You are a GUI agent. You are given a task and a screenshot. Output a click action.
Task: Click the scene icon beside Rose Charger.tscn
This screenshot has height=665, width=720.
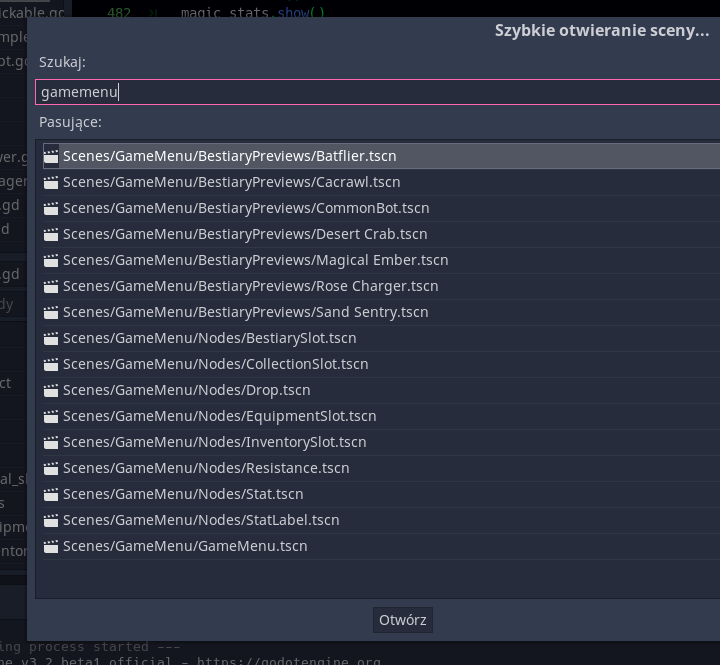tap(51, 287)
